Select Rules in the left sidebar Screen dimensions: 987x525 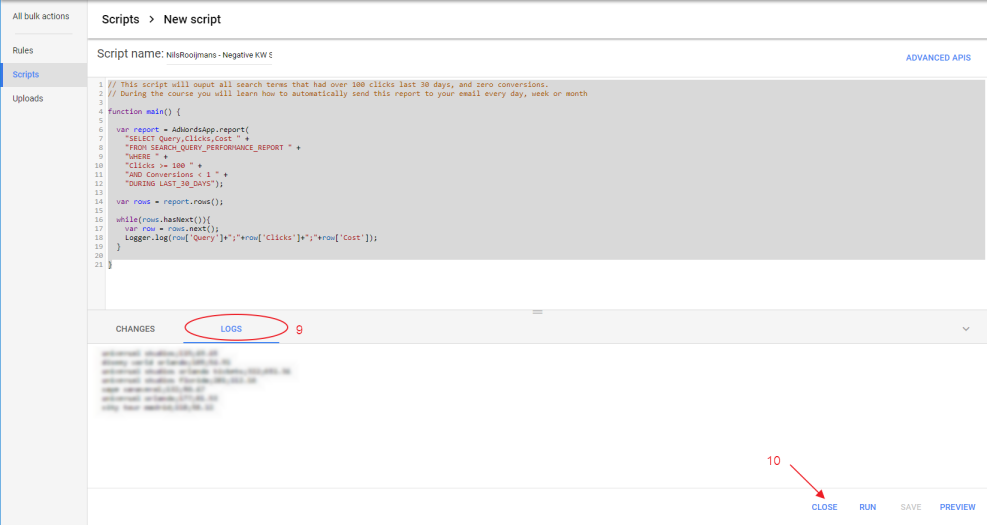pos(23,50)
